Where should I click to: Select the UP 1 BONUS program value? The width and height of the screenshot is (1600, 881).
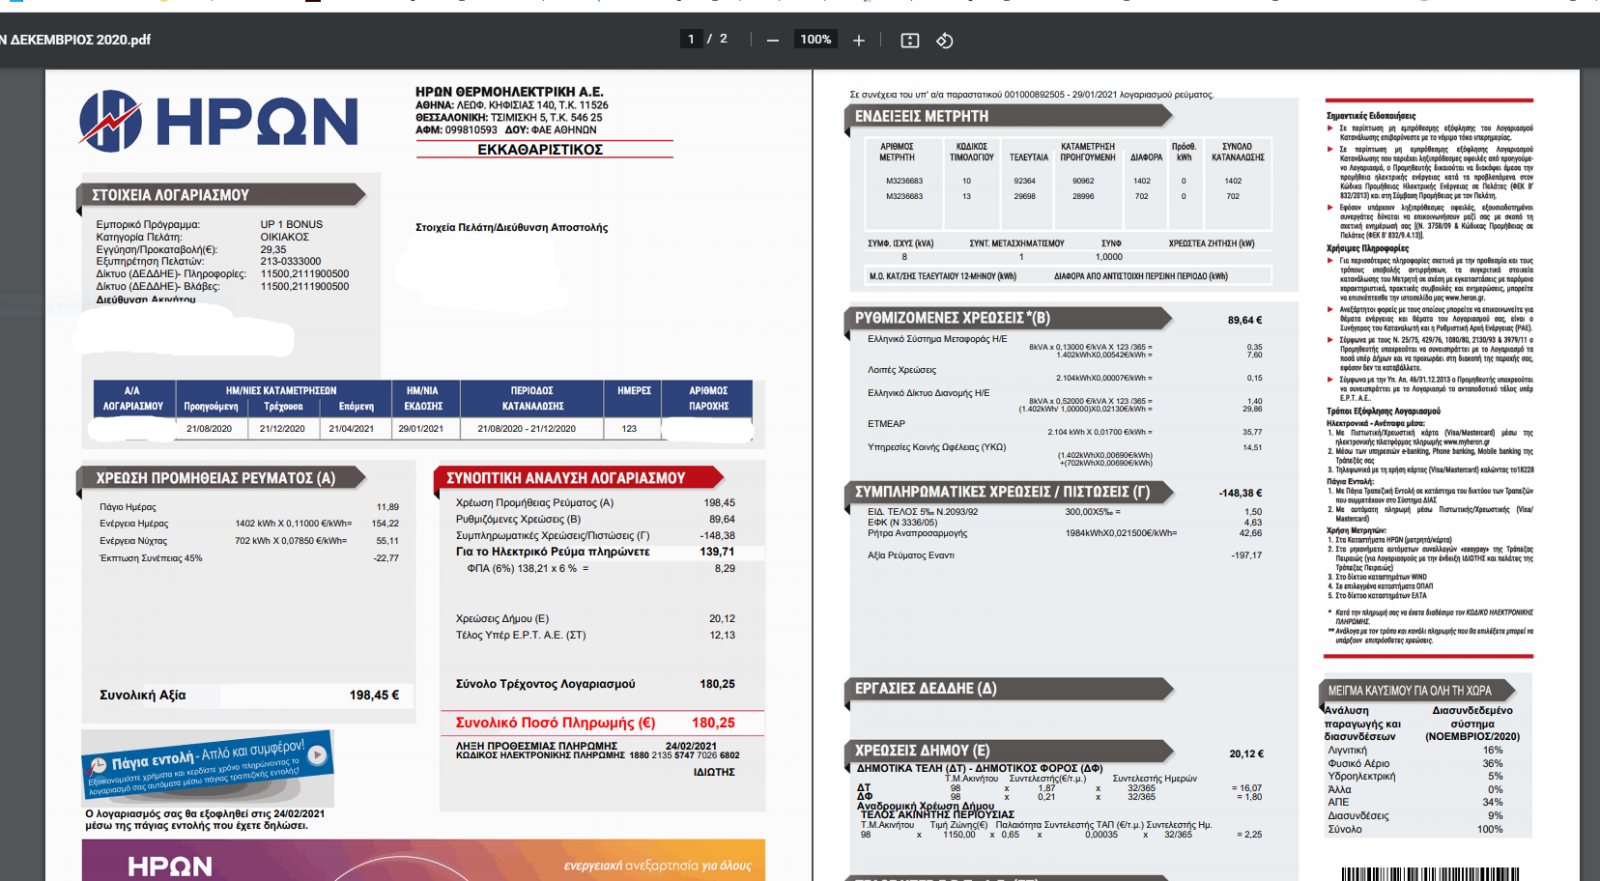click(291, 224)
